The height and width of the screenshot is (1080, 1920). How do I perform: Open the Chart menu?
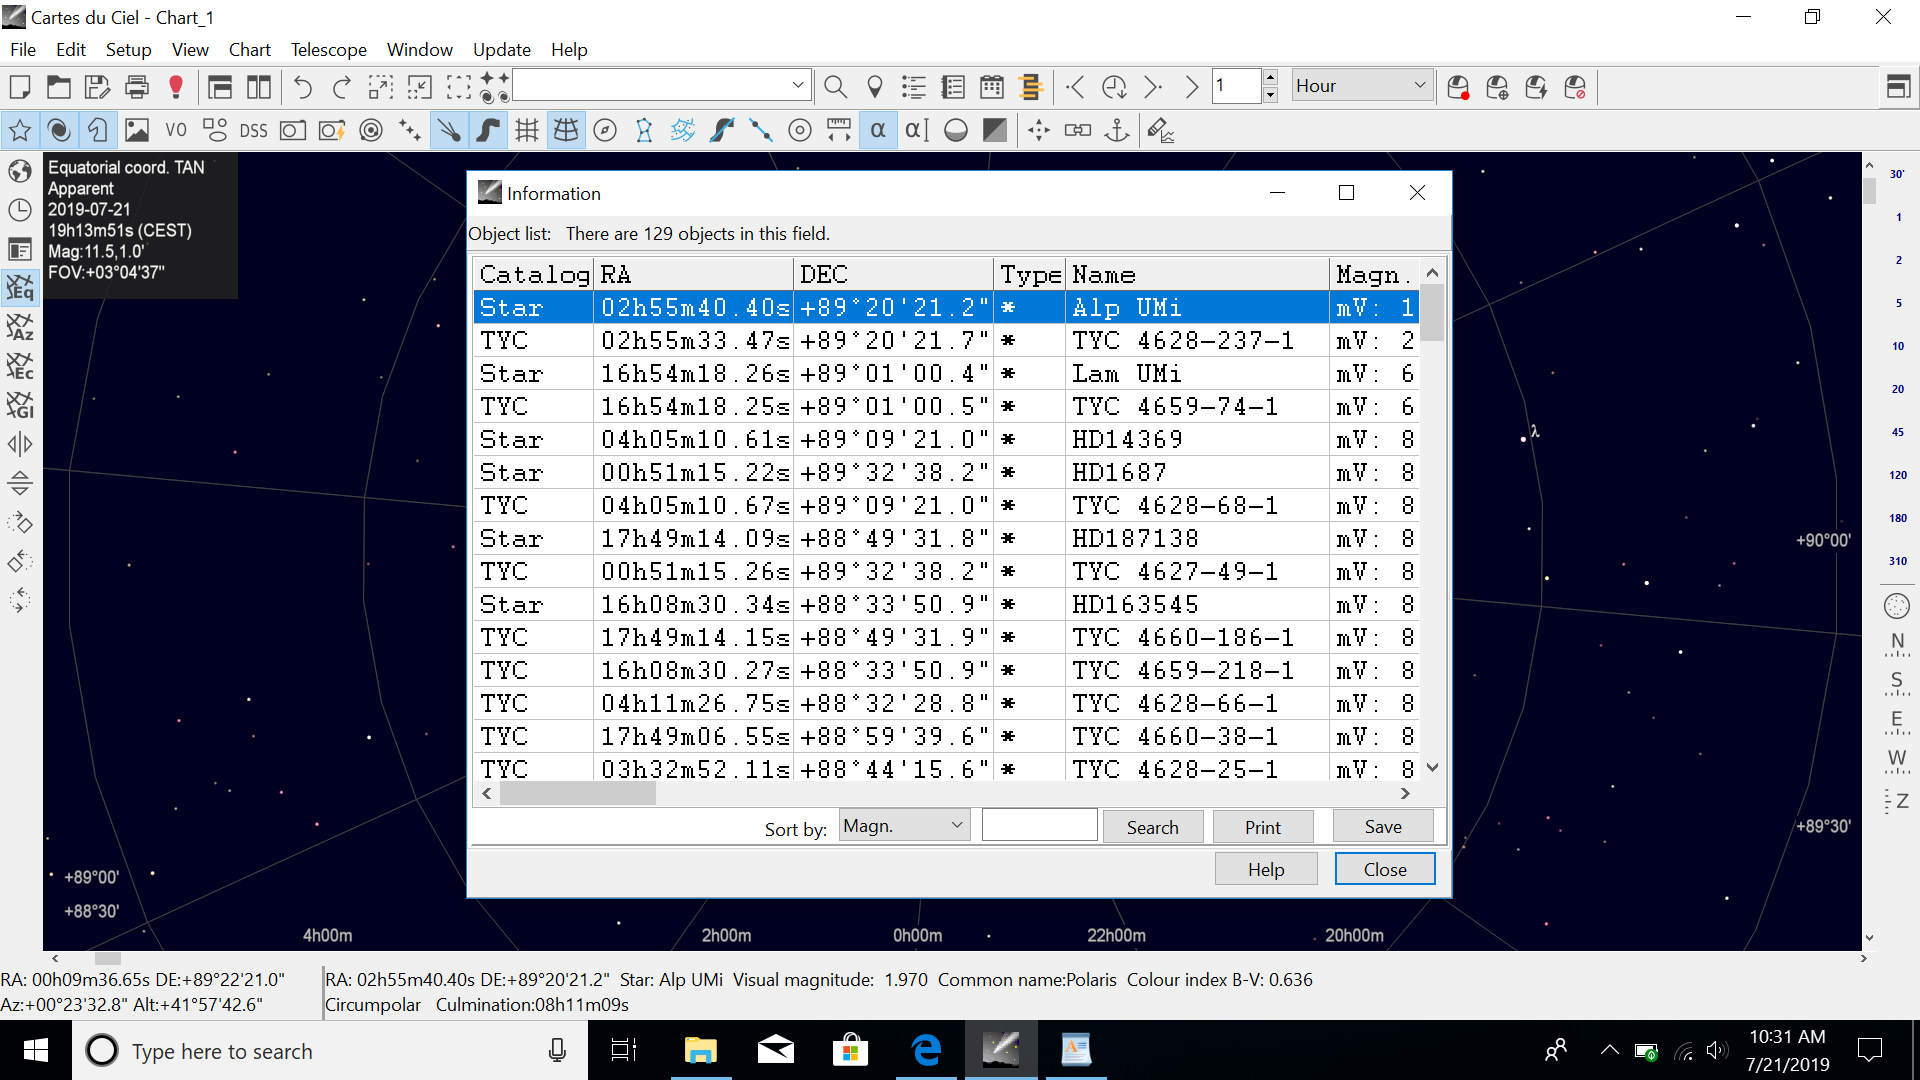pos(249,50)
